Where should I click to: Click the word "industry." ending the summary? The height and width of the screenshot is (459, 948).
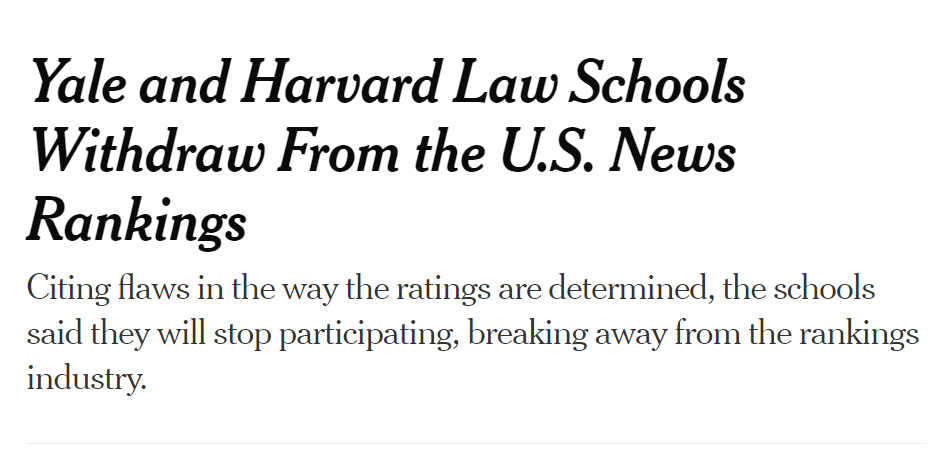tap(87, 379)
